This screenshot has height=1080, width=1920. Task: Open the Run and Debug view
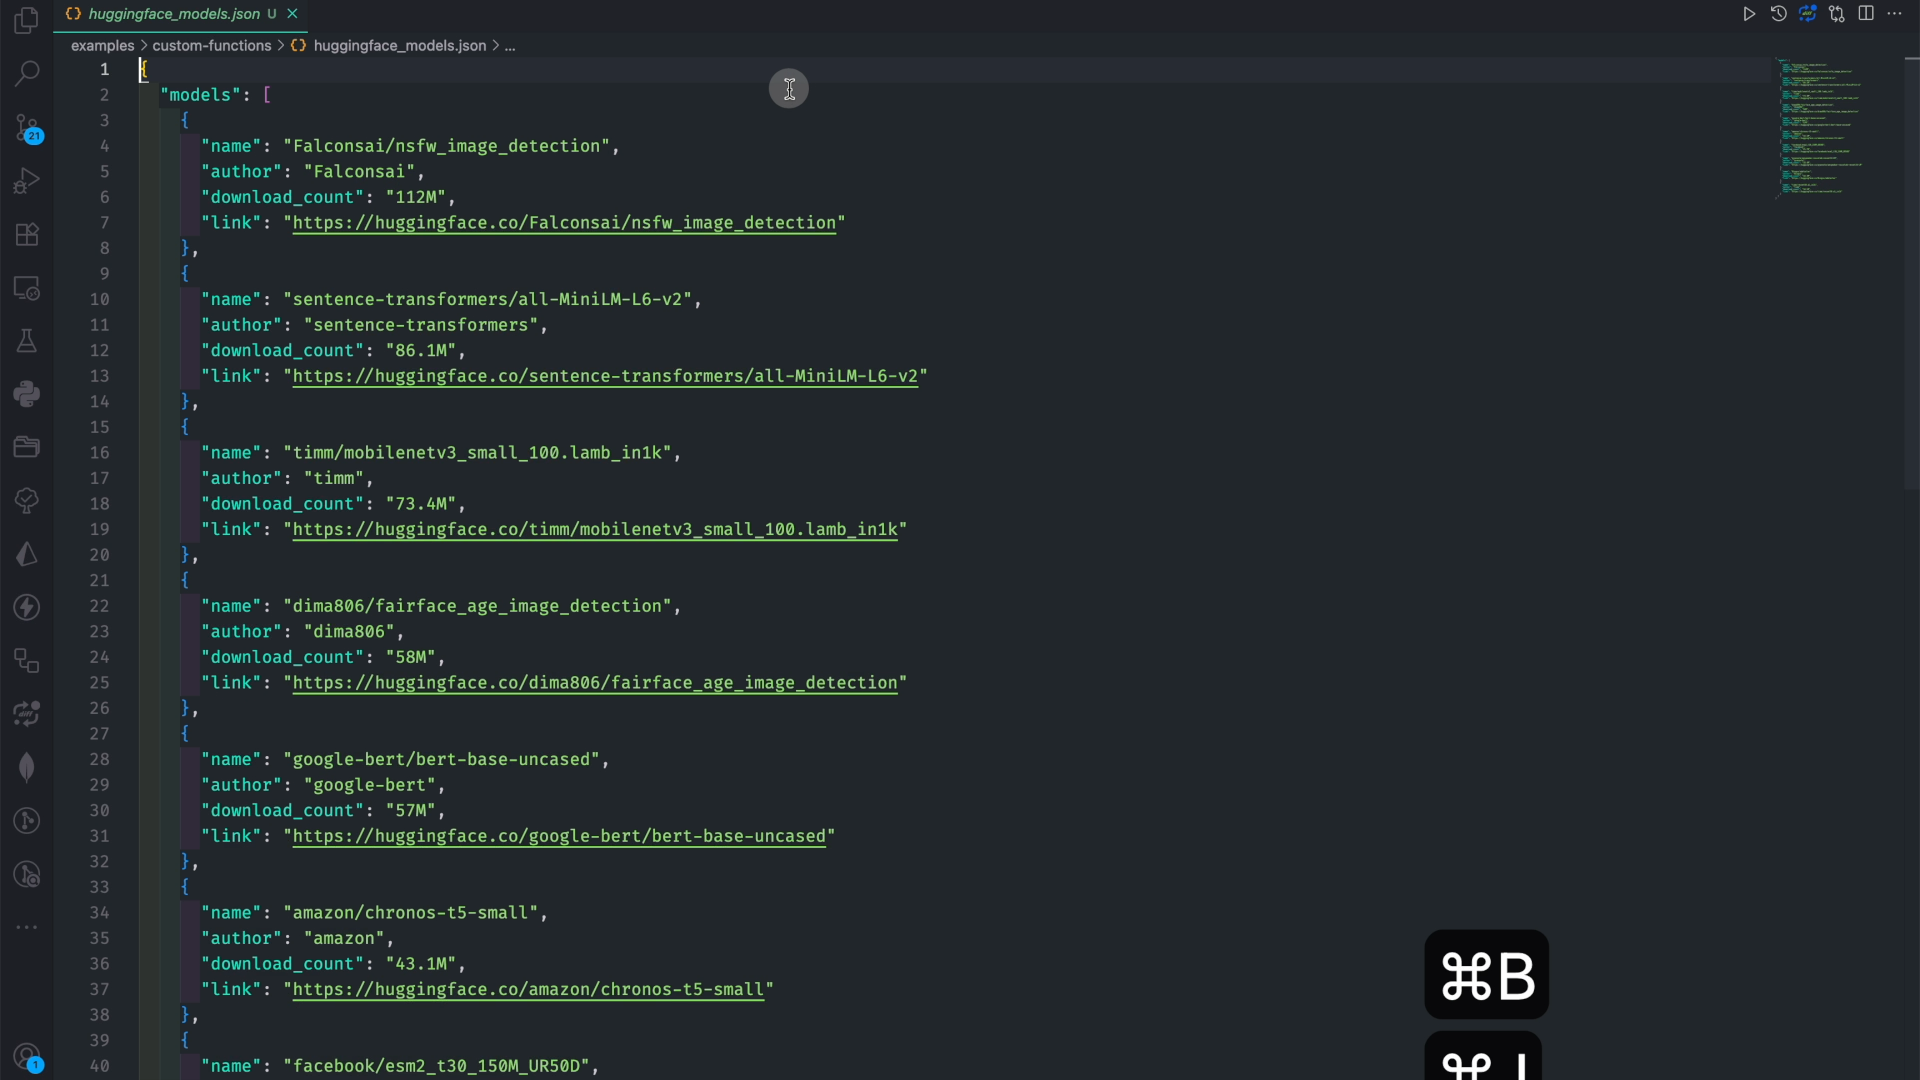[x=27, y=181]
